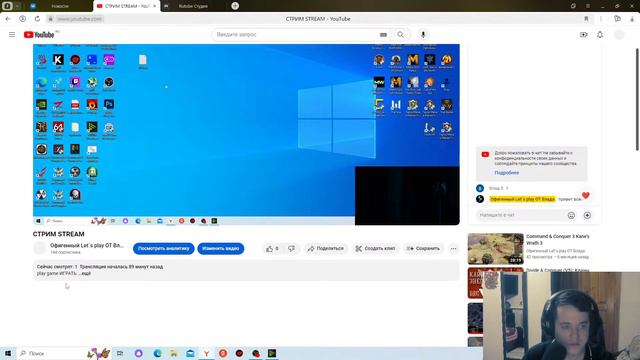The image size is (640, 360).
Task: Open a new browser tab with plus
Action: click(x=235, y=6)
